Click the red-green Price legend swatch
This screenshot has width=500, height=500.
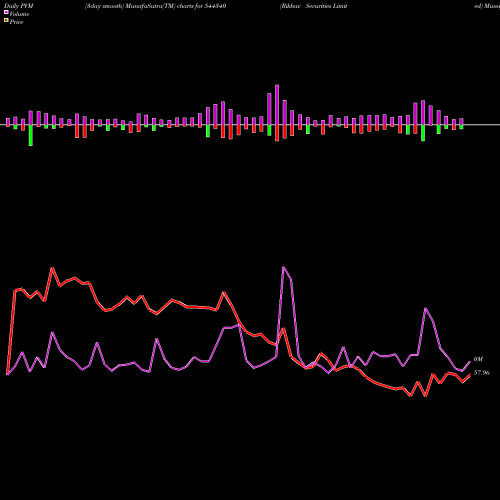pos(6,20)
